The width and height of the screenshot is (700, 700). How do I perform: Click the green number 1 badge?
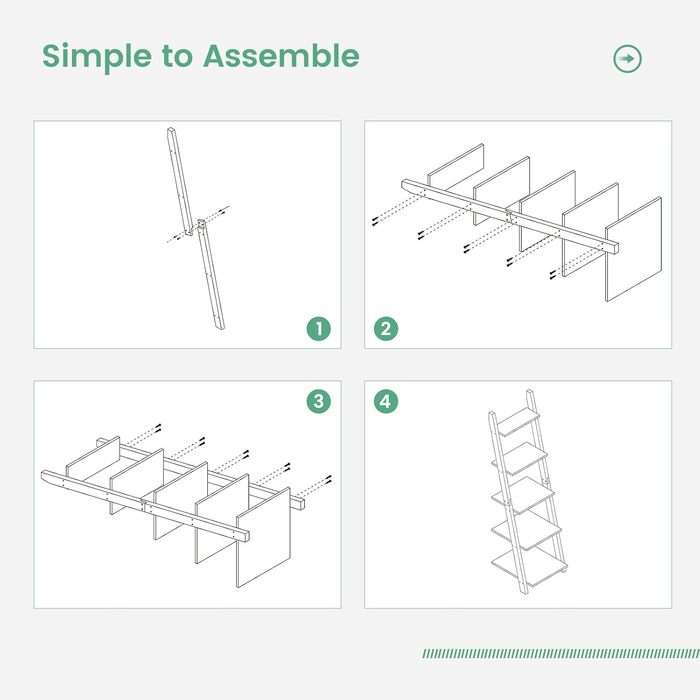[x=317, y=328]
